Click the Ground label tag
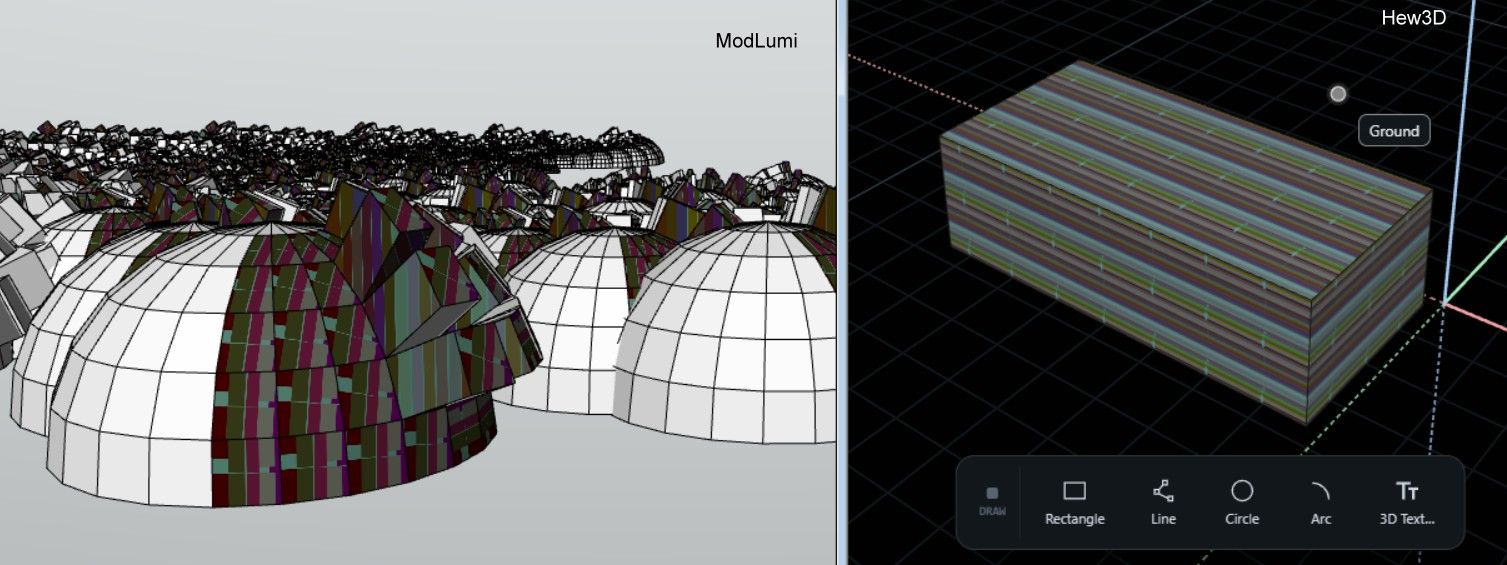Viewport: 1507px width, 565px height. click(1394, 131)
